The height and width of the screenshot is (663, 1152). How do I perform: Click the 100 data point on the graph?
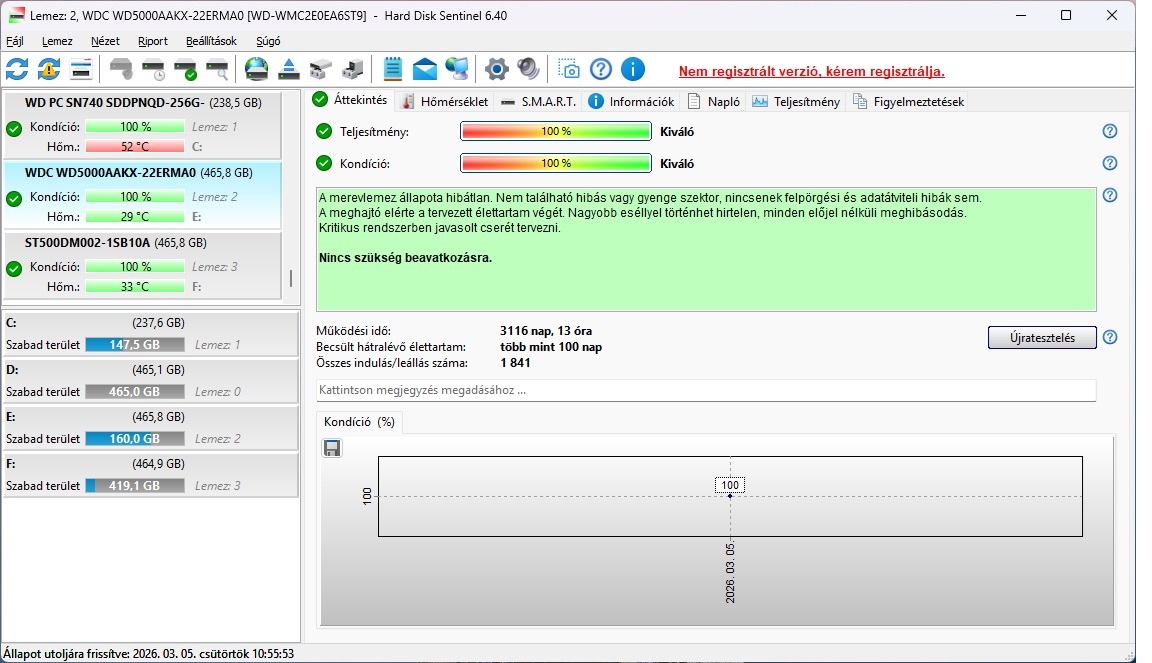(x=730, y=496)
